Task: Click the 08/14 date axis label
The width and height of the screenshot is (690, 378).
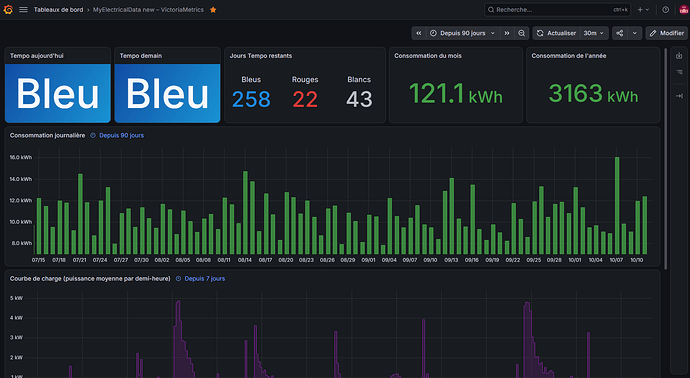Action: [245, 260]
